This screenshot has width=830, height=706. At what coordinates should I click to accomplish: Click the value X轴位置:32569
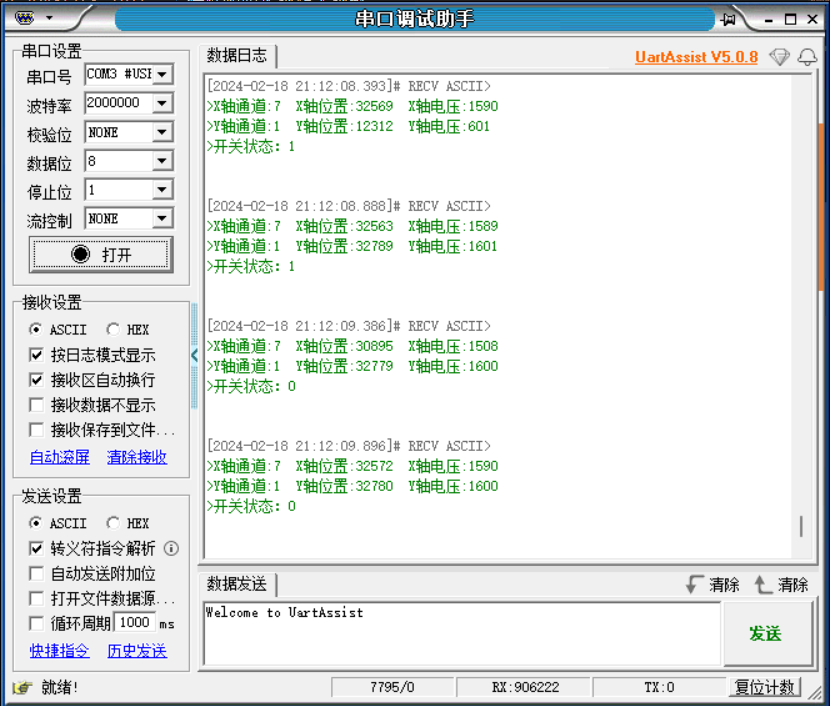tap(345, 106)
